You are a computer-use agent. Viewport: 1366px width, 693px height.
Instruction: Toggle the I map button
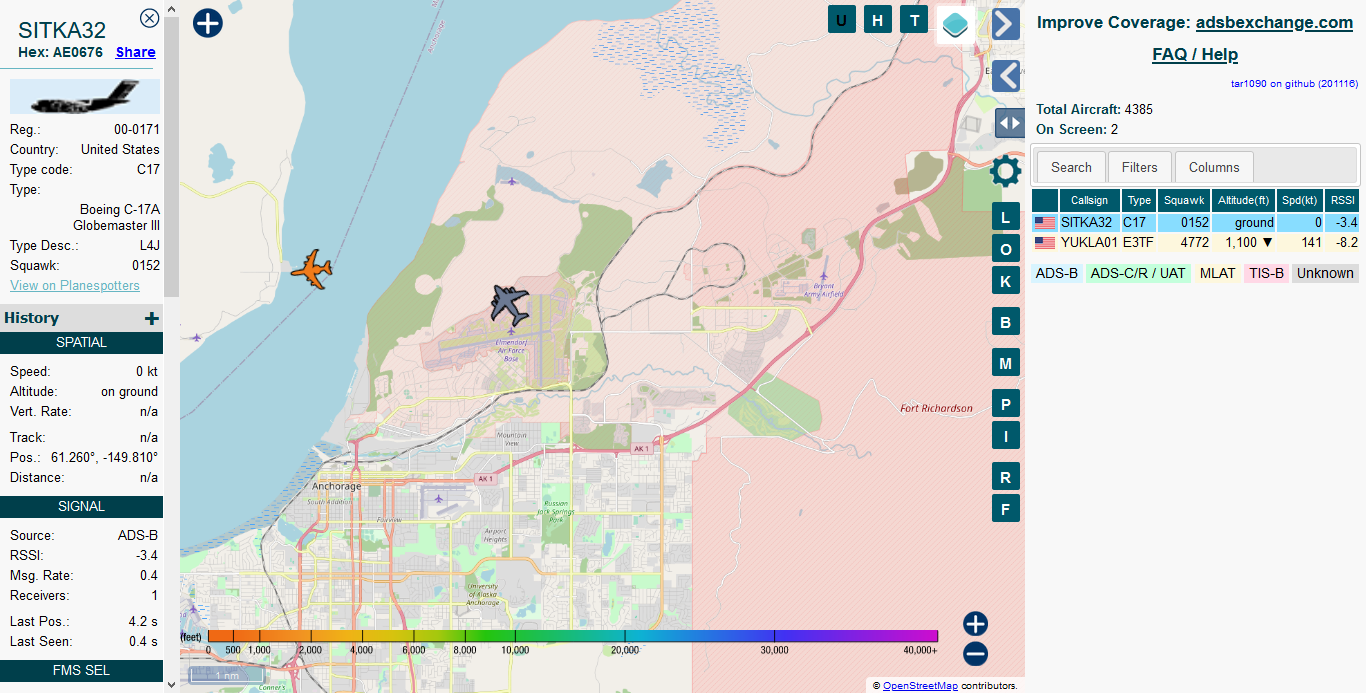coord(1006,435)
